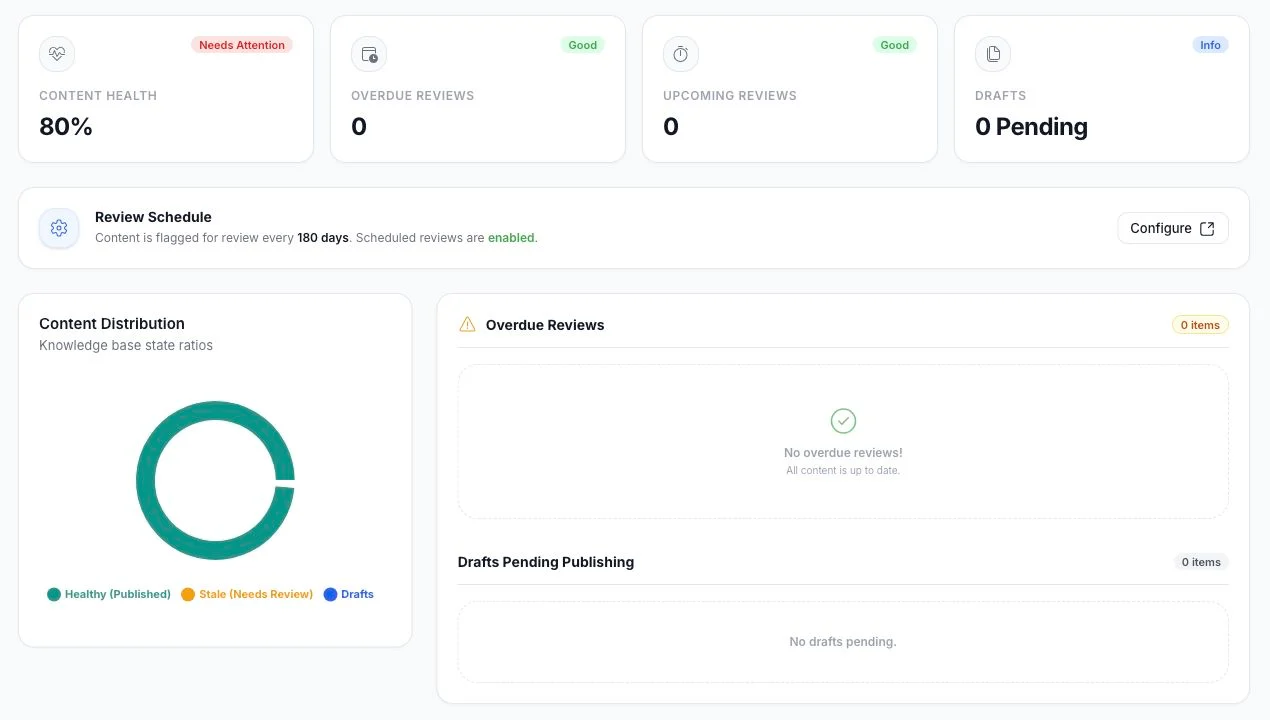Click the Drafts Pending Publishing heading

pyautogui.click(x=546, y=562)
